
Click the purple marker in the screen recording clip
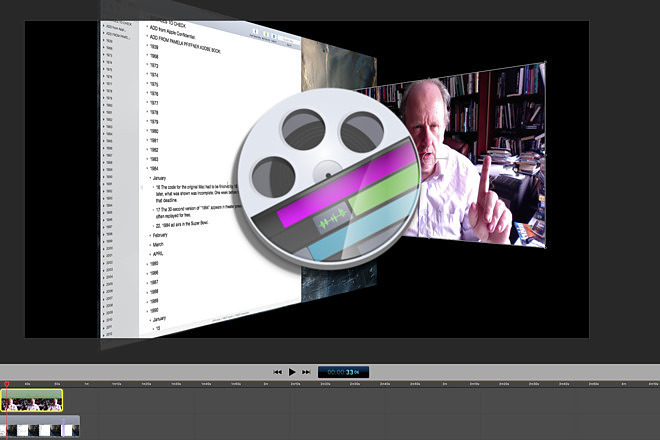[63, 427]
